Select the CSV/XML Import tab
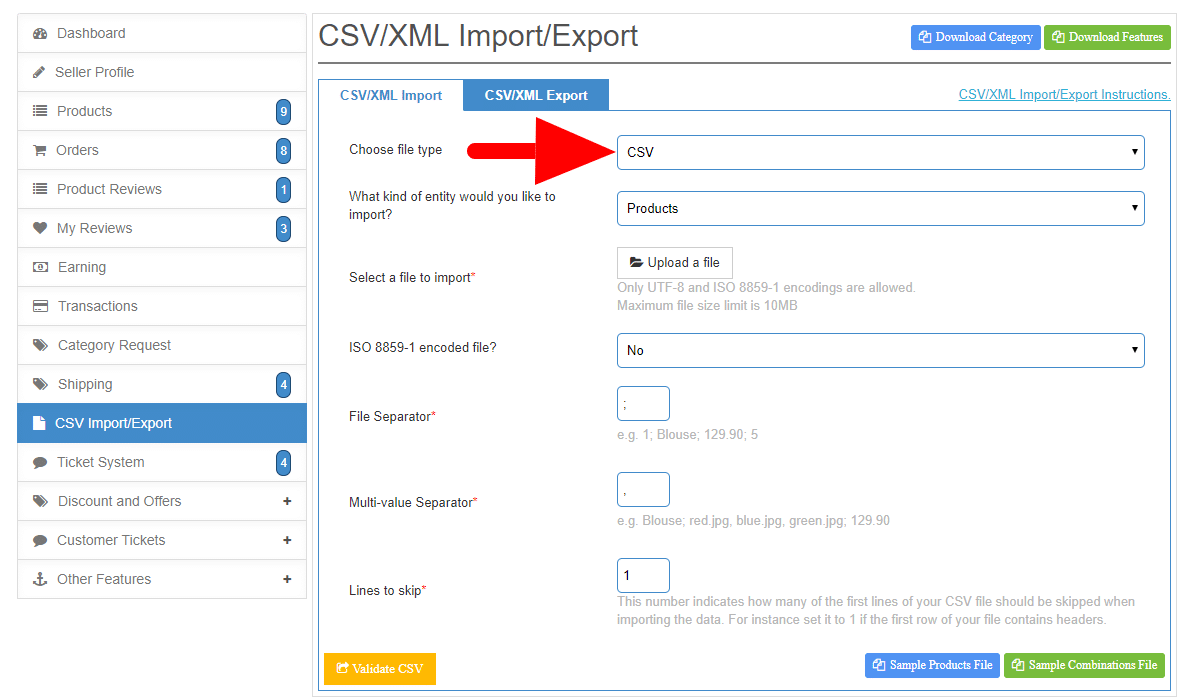The image size is (1198, 700). 390,96
